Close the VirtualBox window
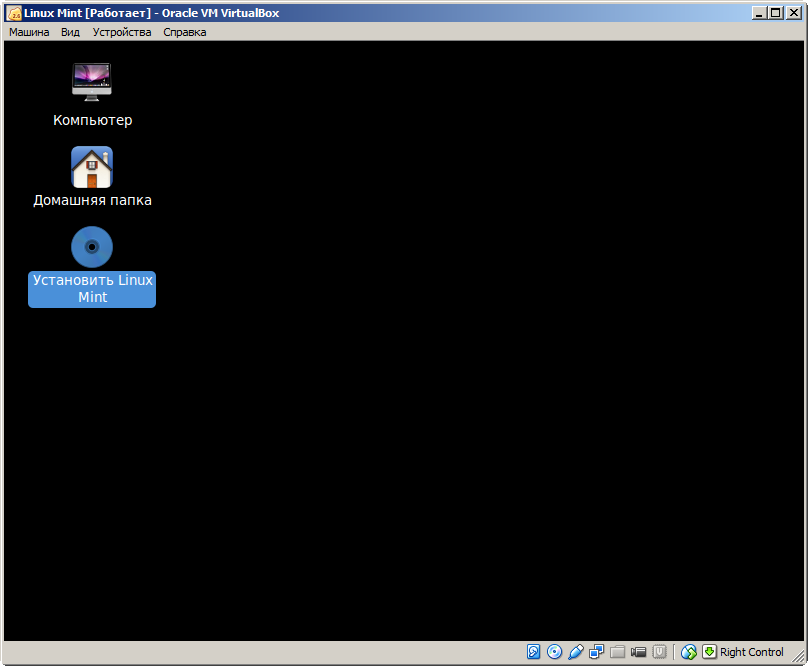This screenshot has height=666, width=808. tap(794, 13)
